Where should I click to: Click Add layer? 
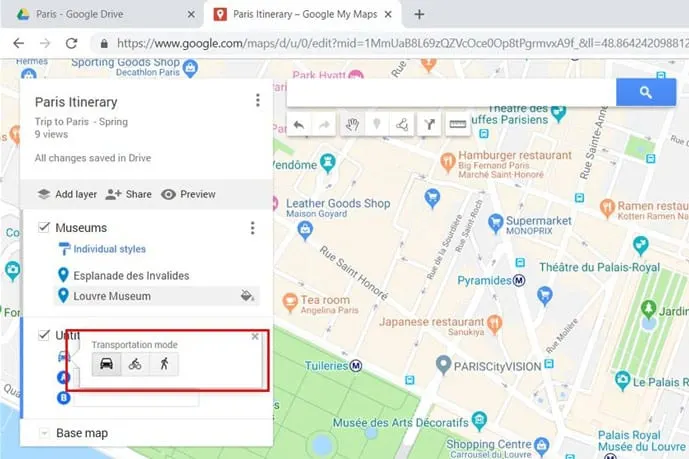pyautogui.click(x=67, y=194)
